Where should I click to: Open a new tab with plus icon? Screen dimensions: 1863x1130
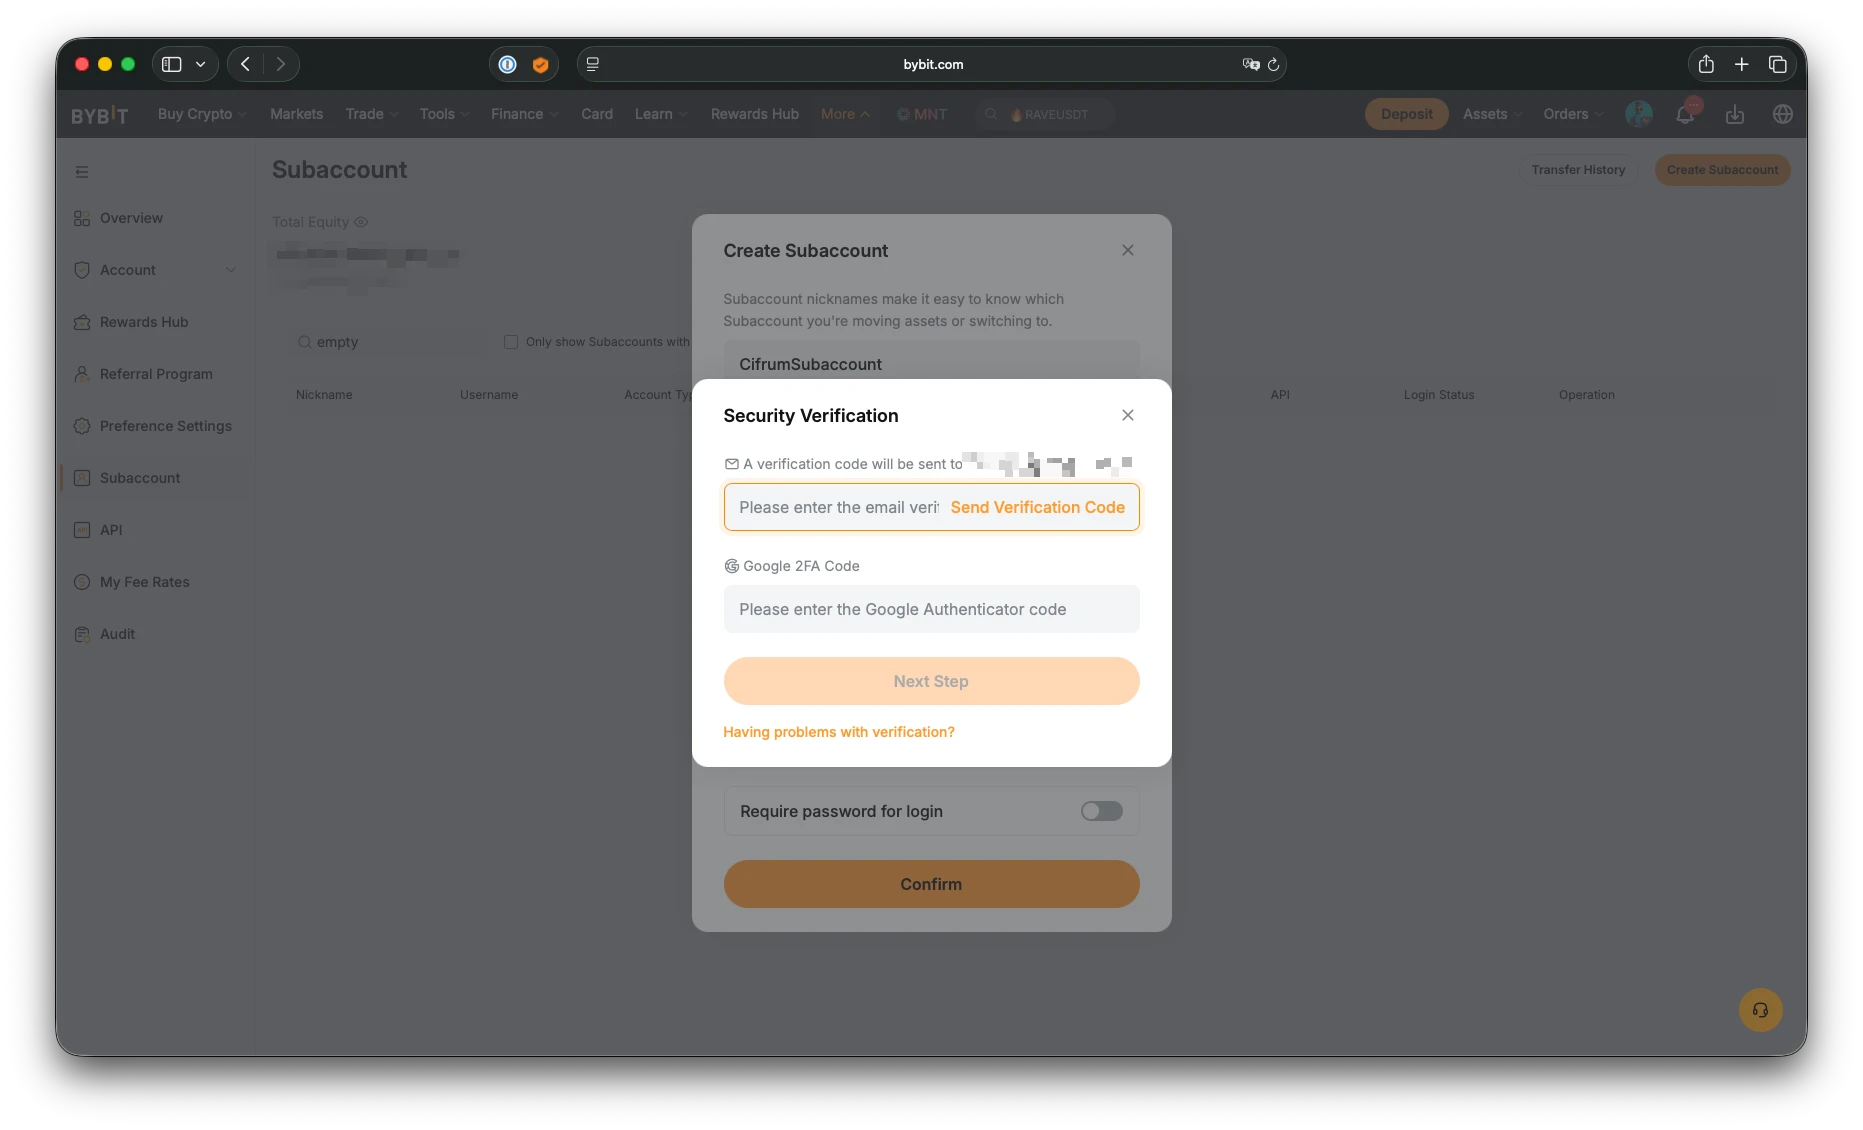pyautogui.click(x=1741, y=64)
